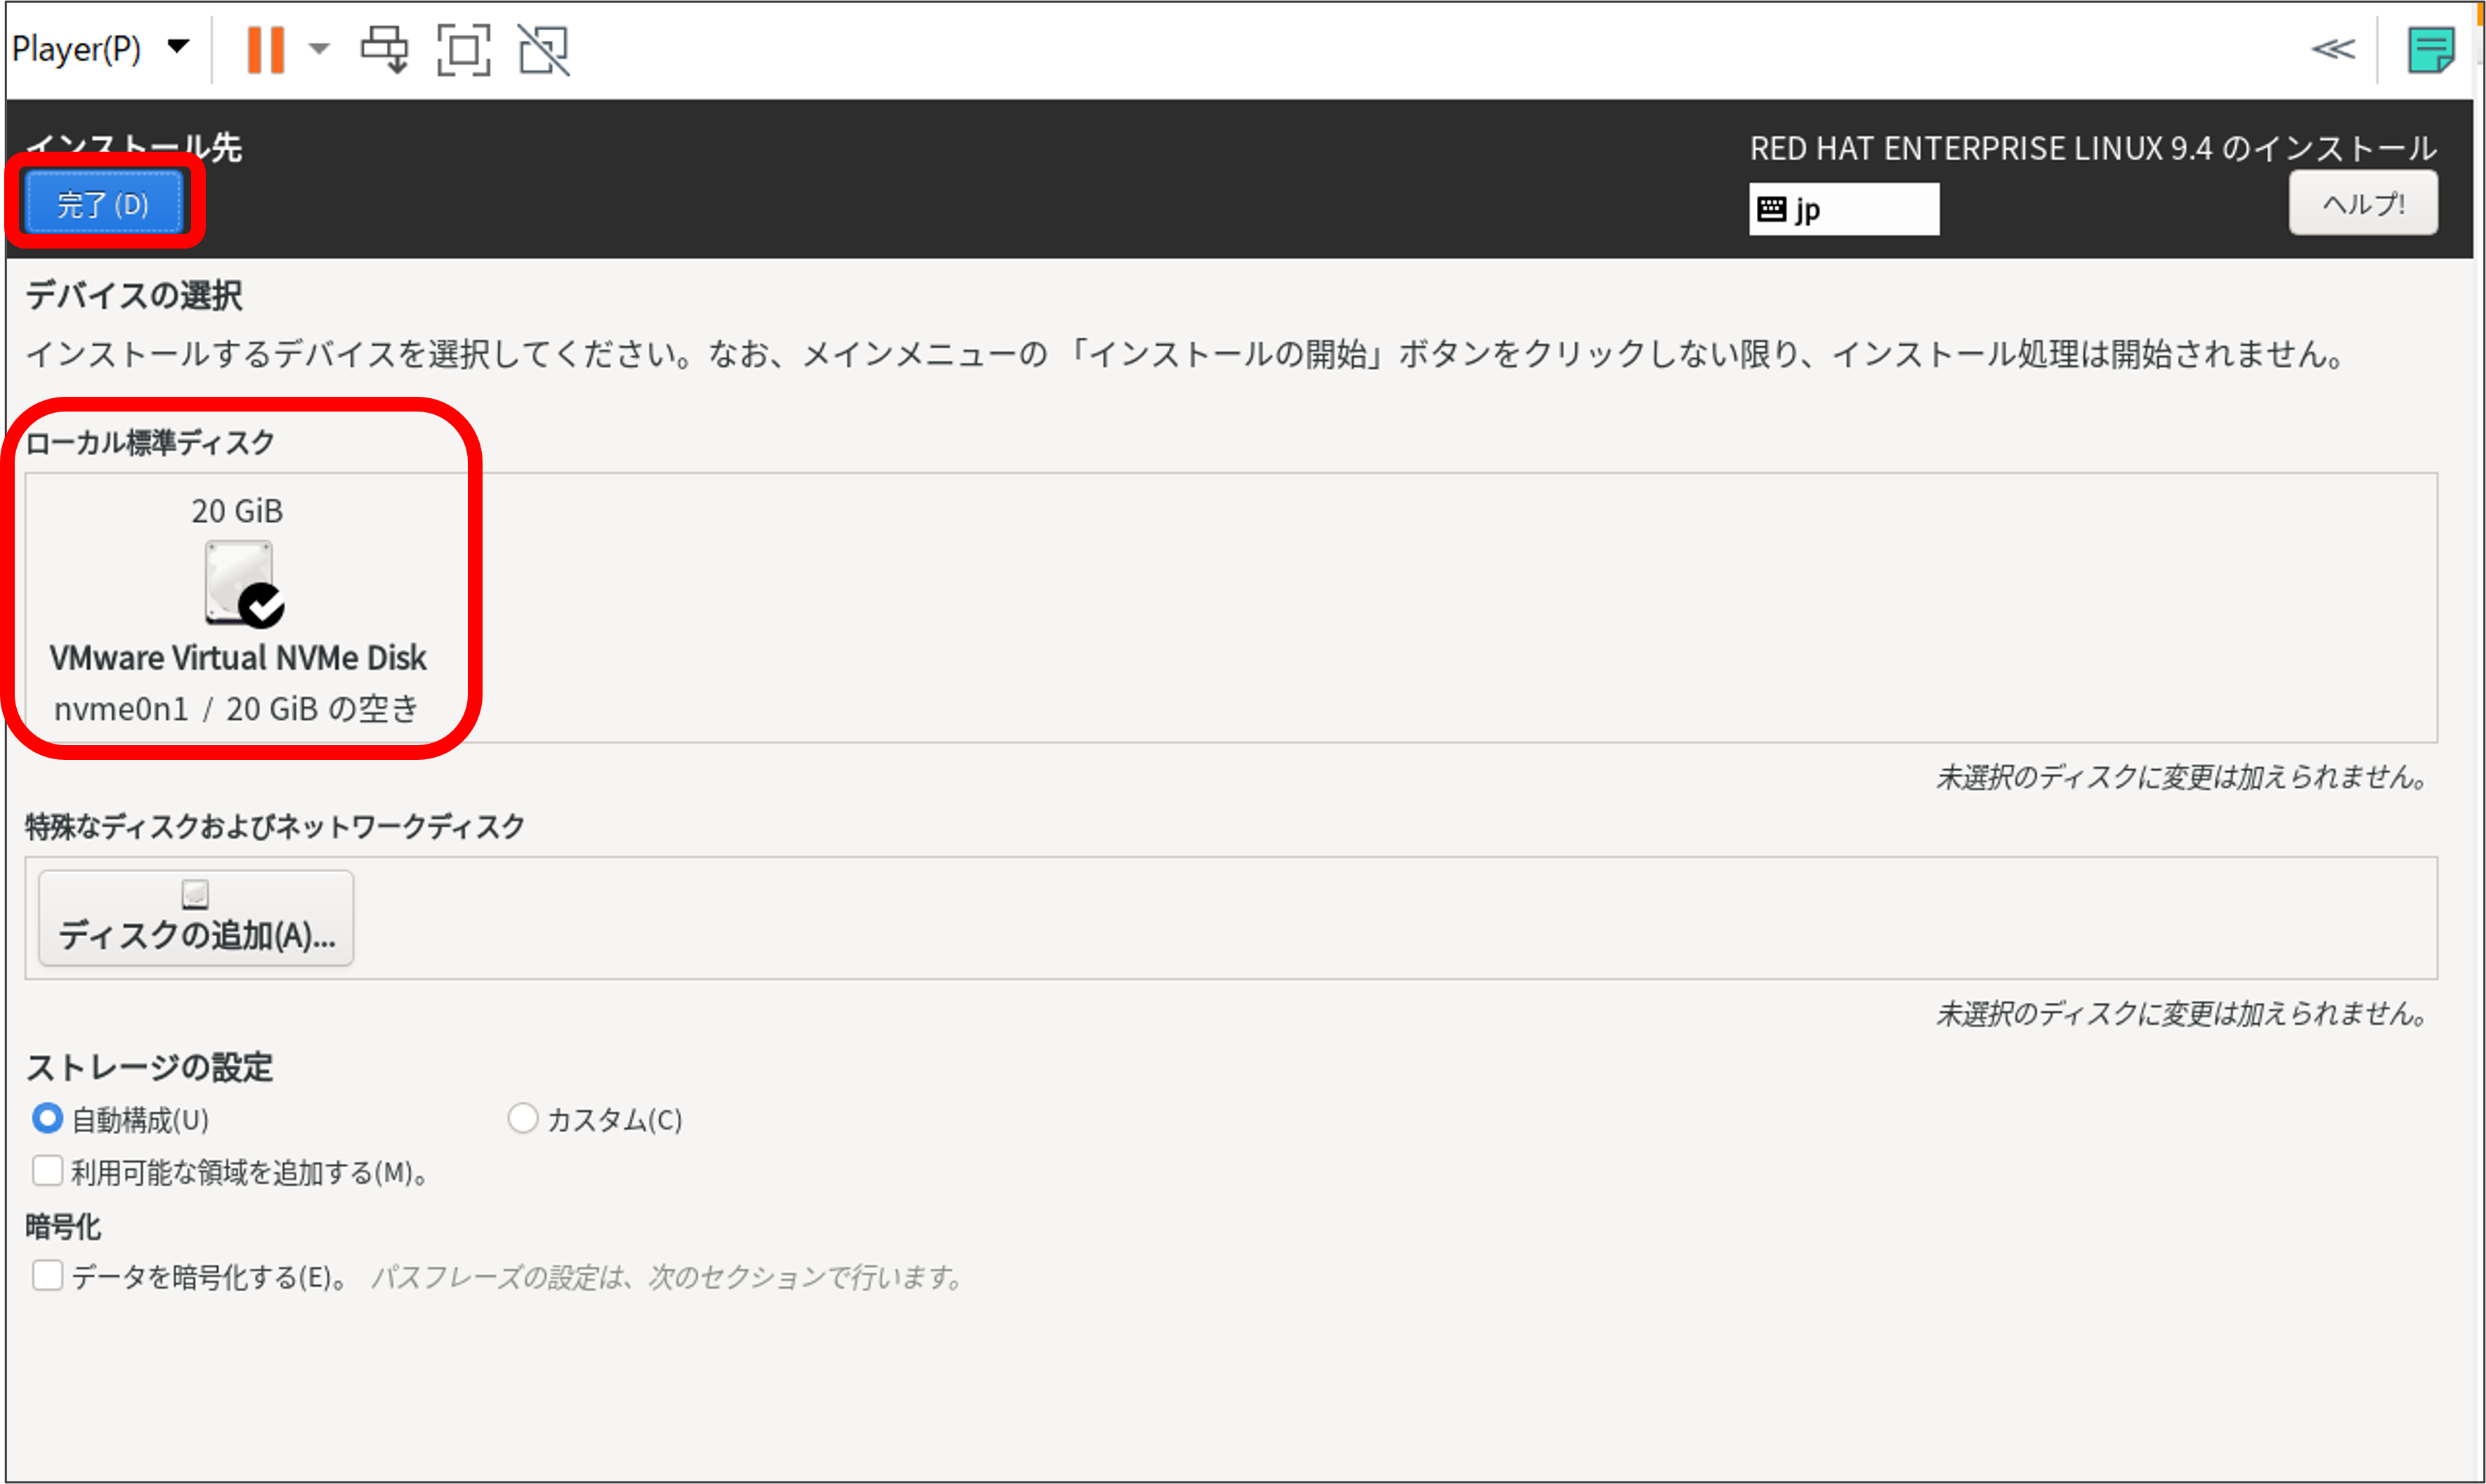The height and width of the screenshot is (1484, 2486).
Task: Click the small disk icon in ディスクの追加
Action: (x=195, y=894)
